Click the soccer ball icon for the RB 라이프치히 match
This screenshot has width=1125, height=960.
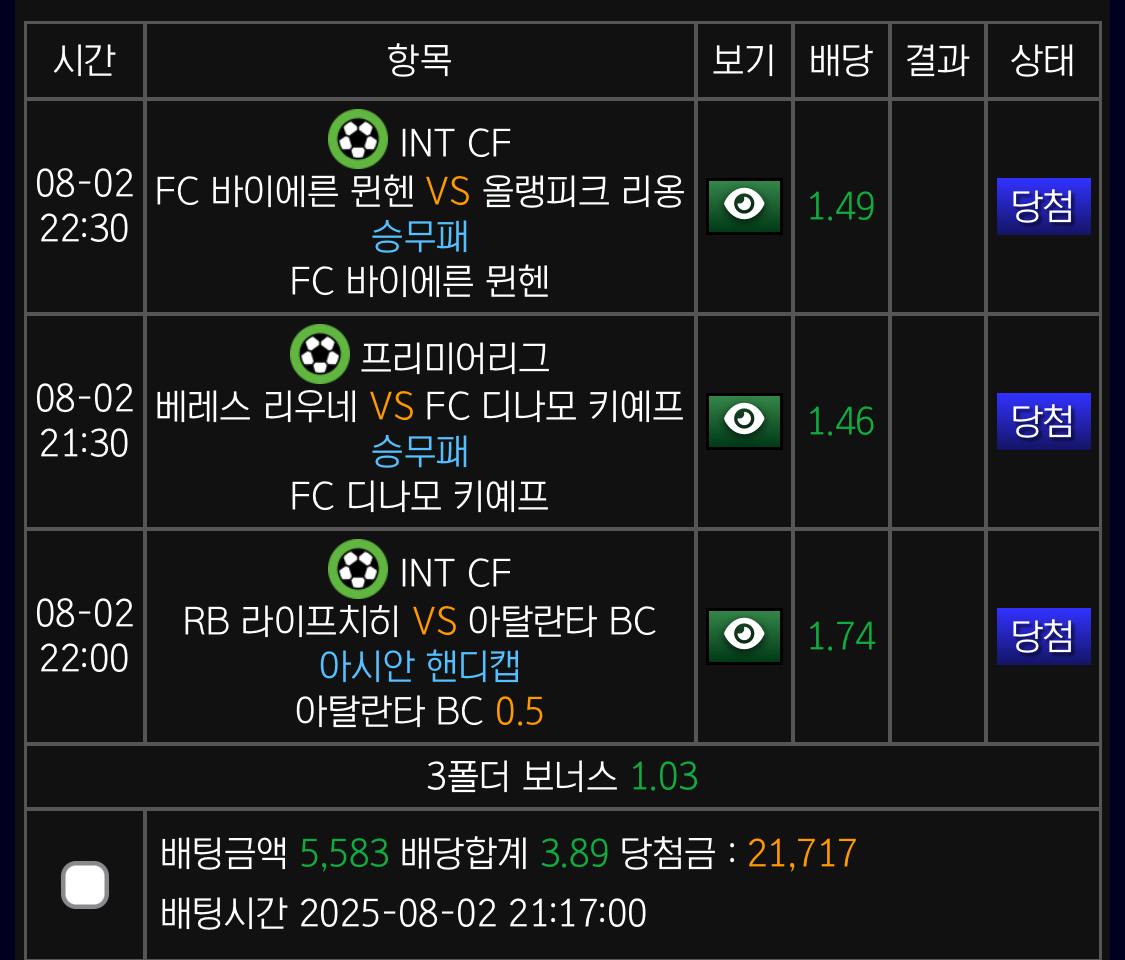point(357,569)
